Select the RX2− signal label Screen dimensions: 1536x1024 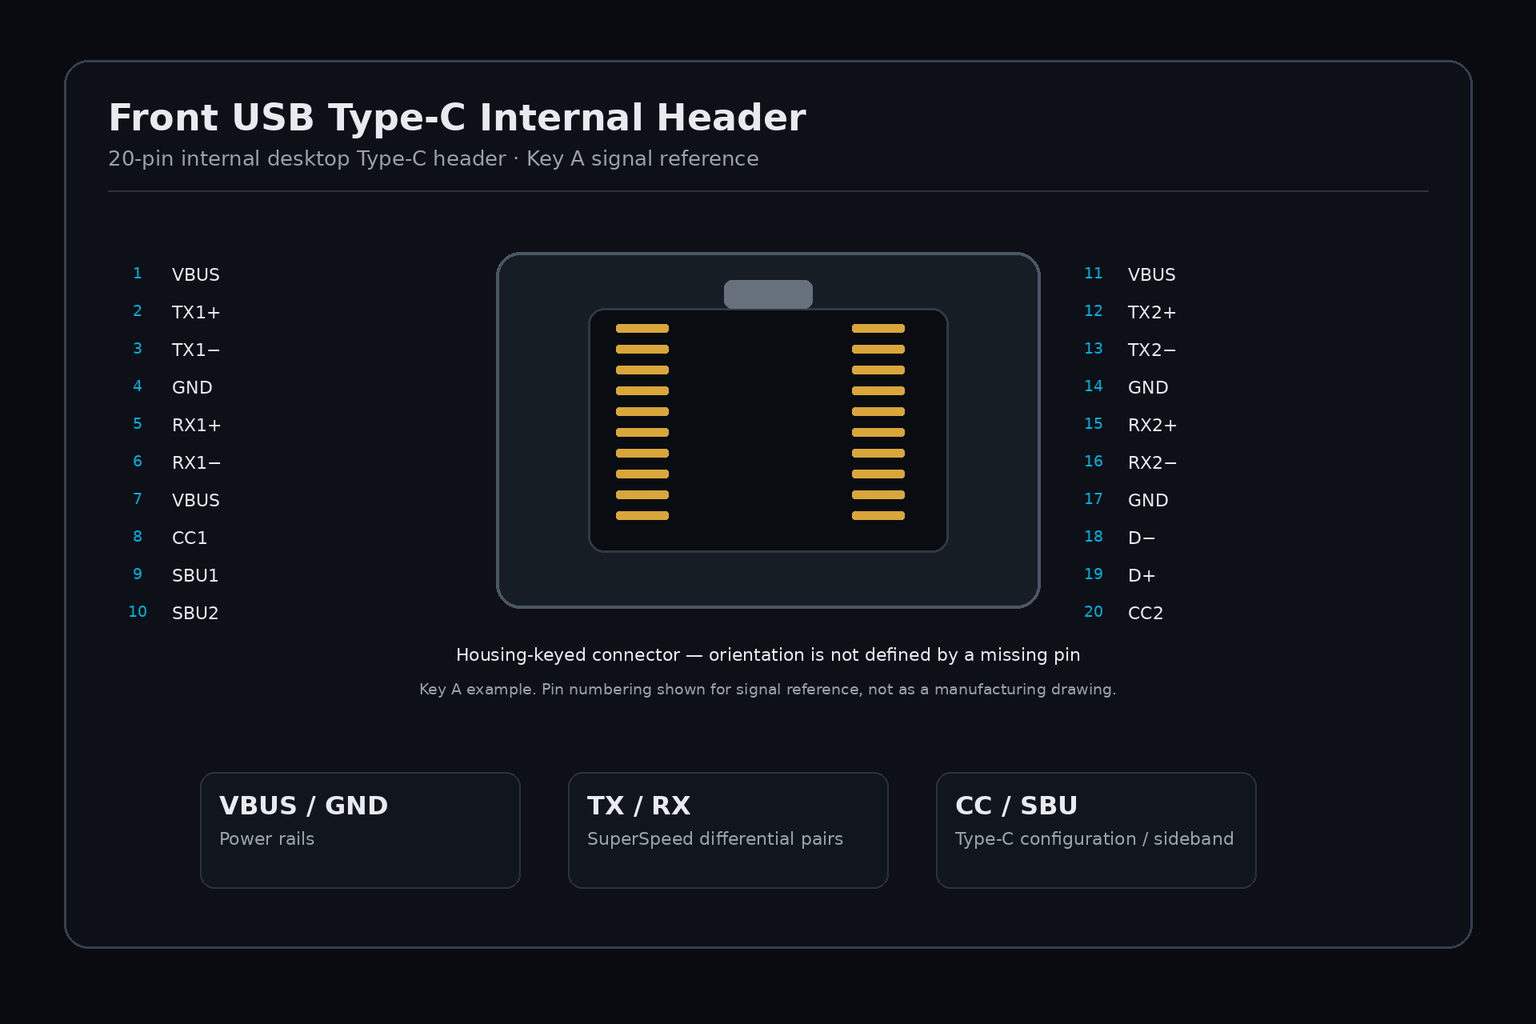click(1153, 463)
